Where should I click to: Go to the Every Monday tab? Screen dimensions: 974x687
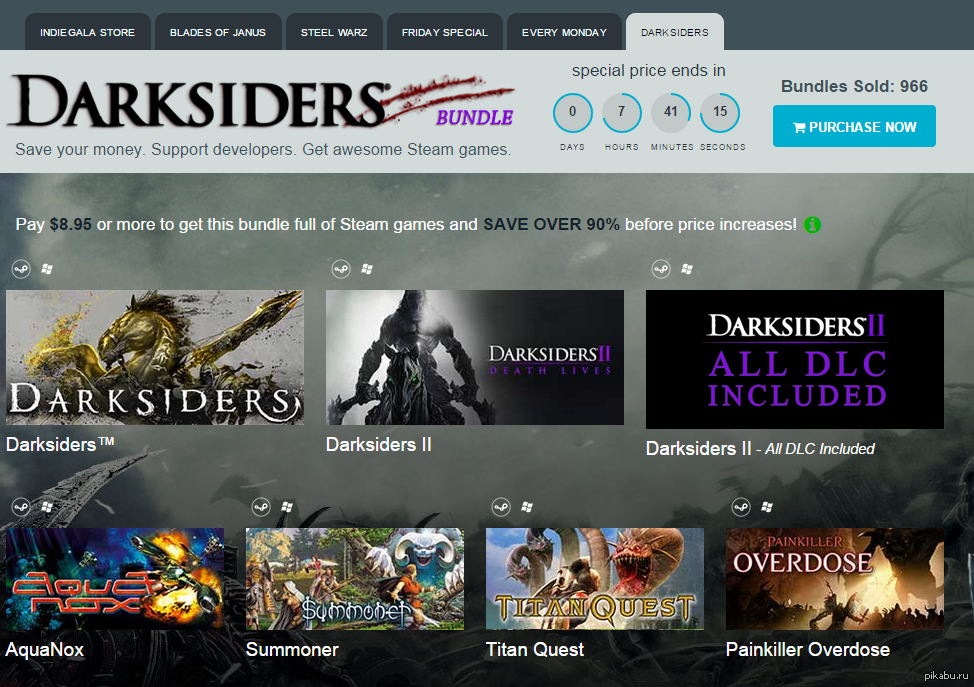pos(564,32)
